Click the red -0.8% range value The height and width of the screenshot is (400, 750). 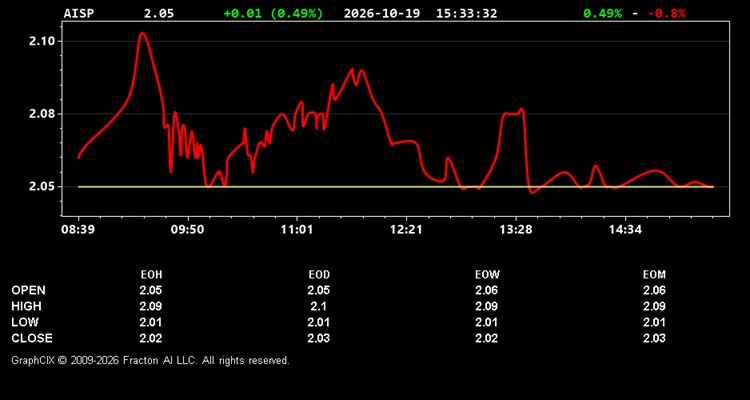point(667,13)
